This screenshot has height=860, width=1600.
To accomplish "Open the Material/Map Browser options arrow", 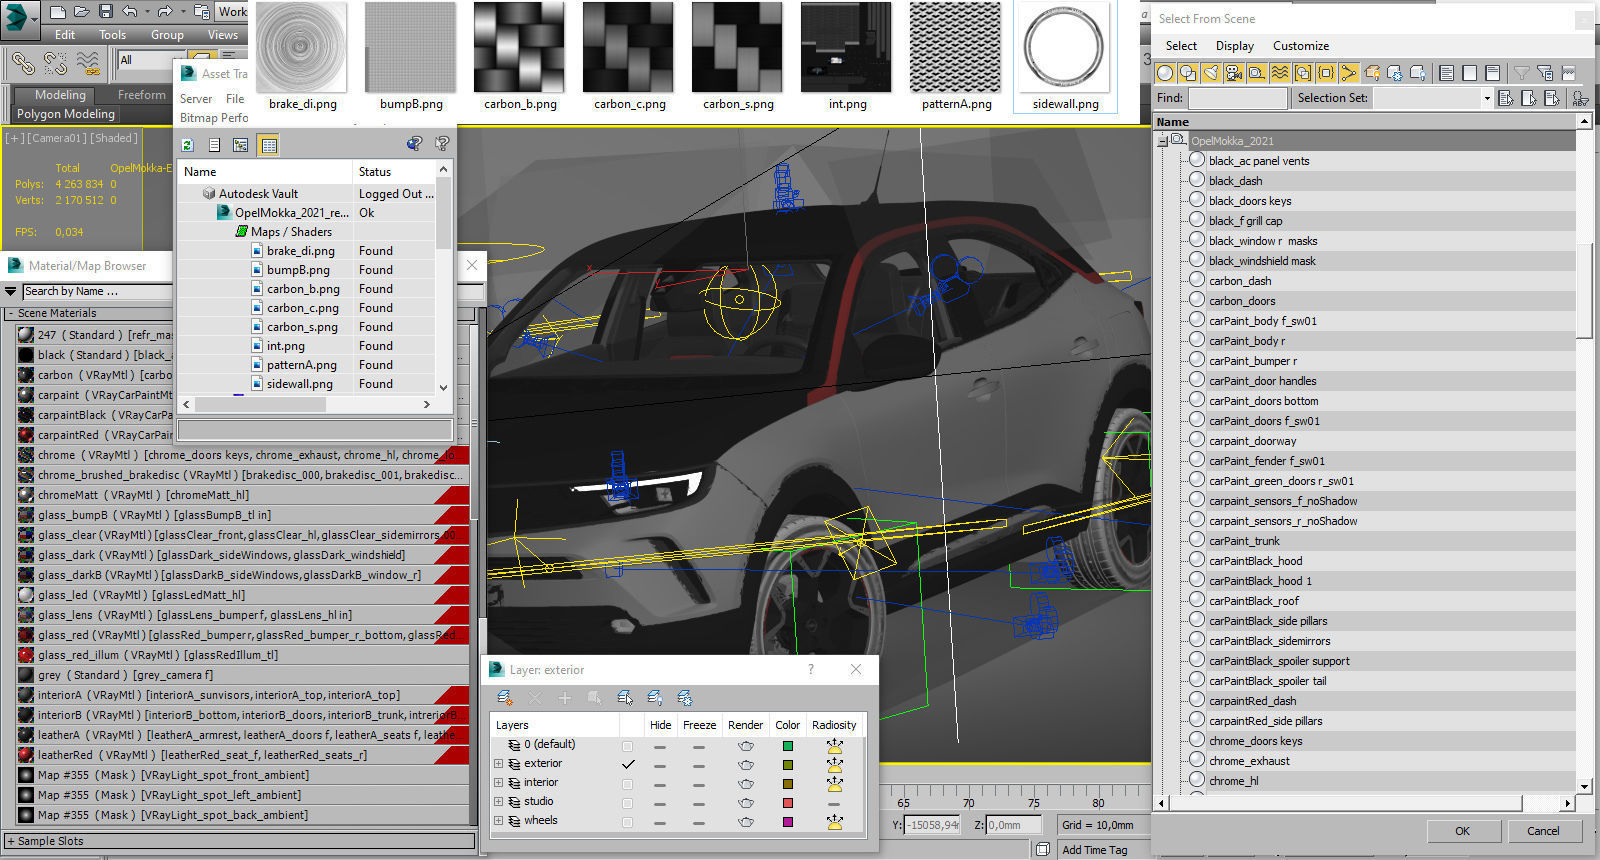I will click(11, 291).
